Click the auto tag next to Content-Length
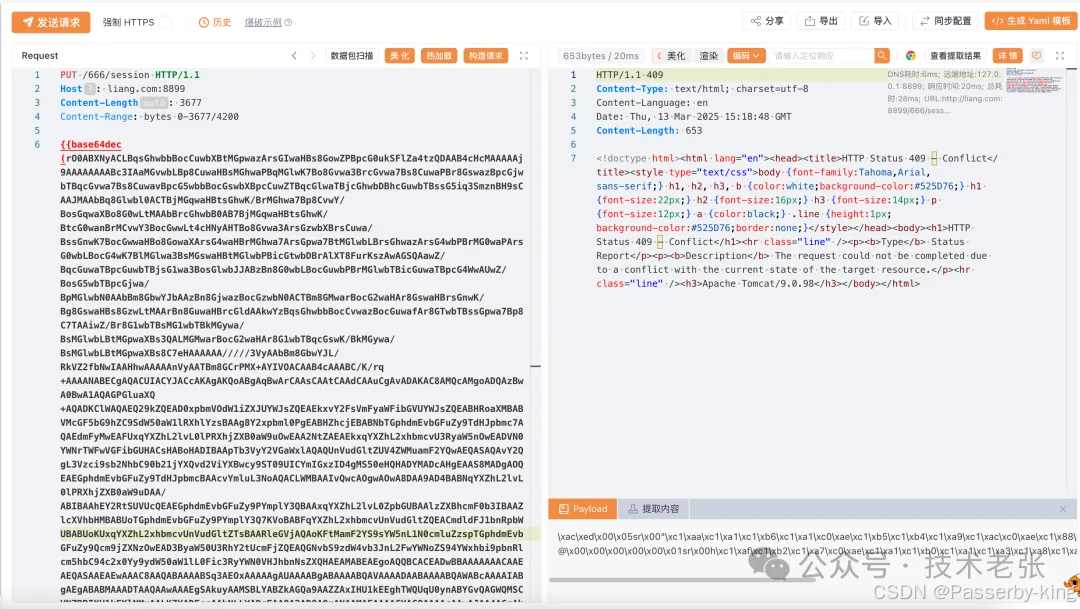Viewport: 1080px width, 609px height. coord(154,103)
